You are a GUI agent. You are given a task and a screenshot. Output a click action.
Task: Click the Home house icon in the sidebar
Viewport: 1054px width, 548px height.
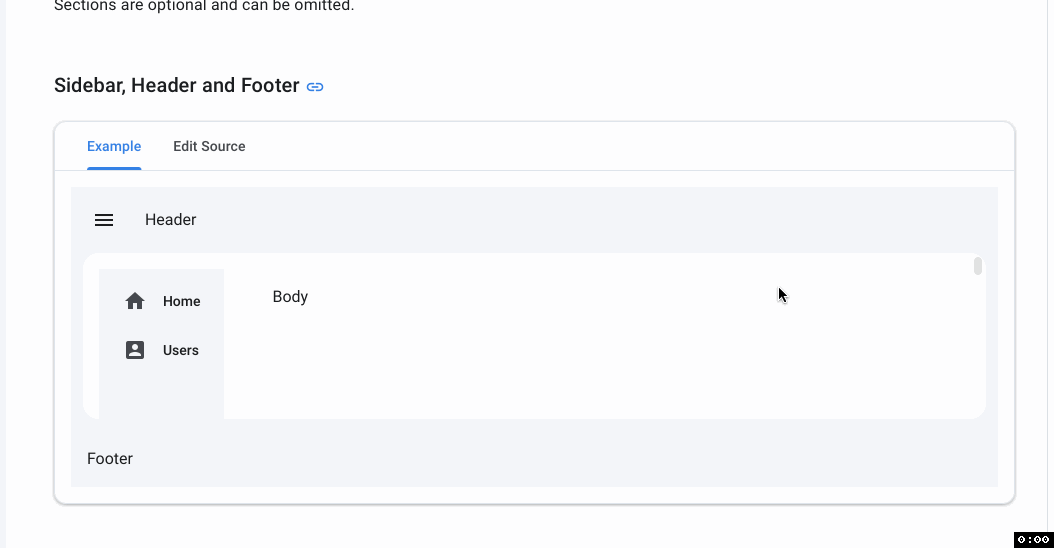click(x=135, y=301)
